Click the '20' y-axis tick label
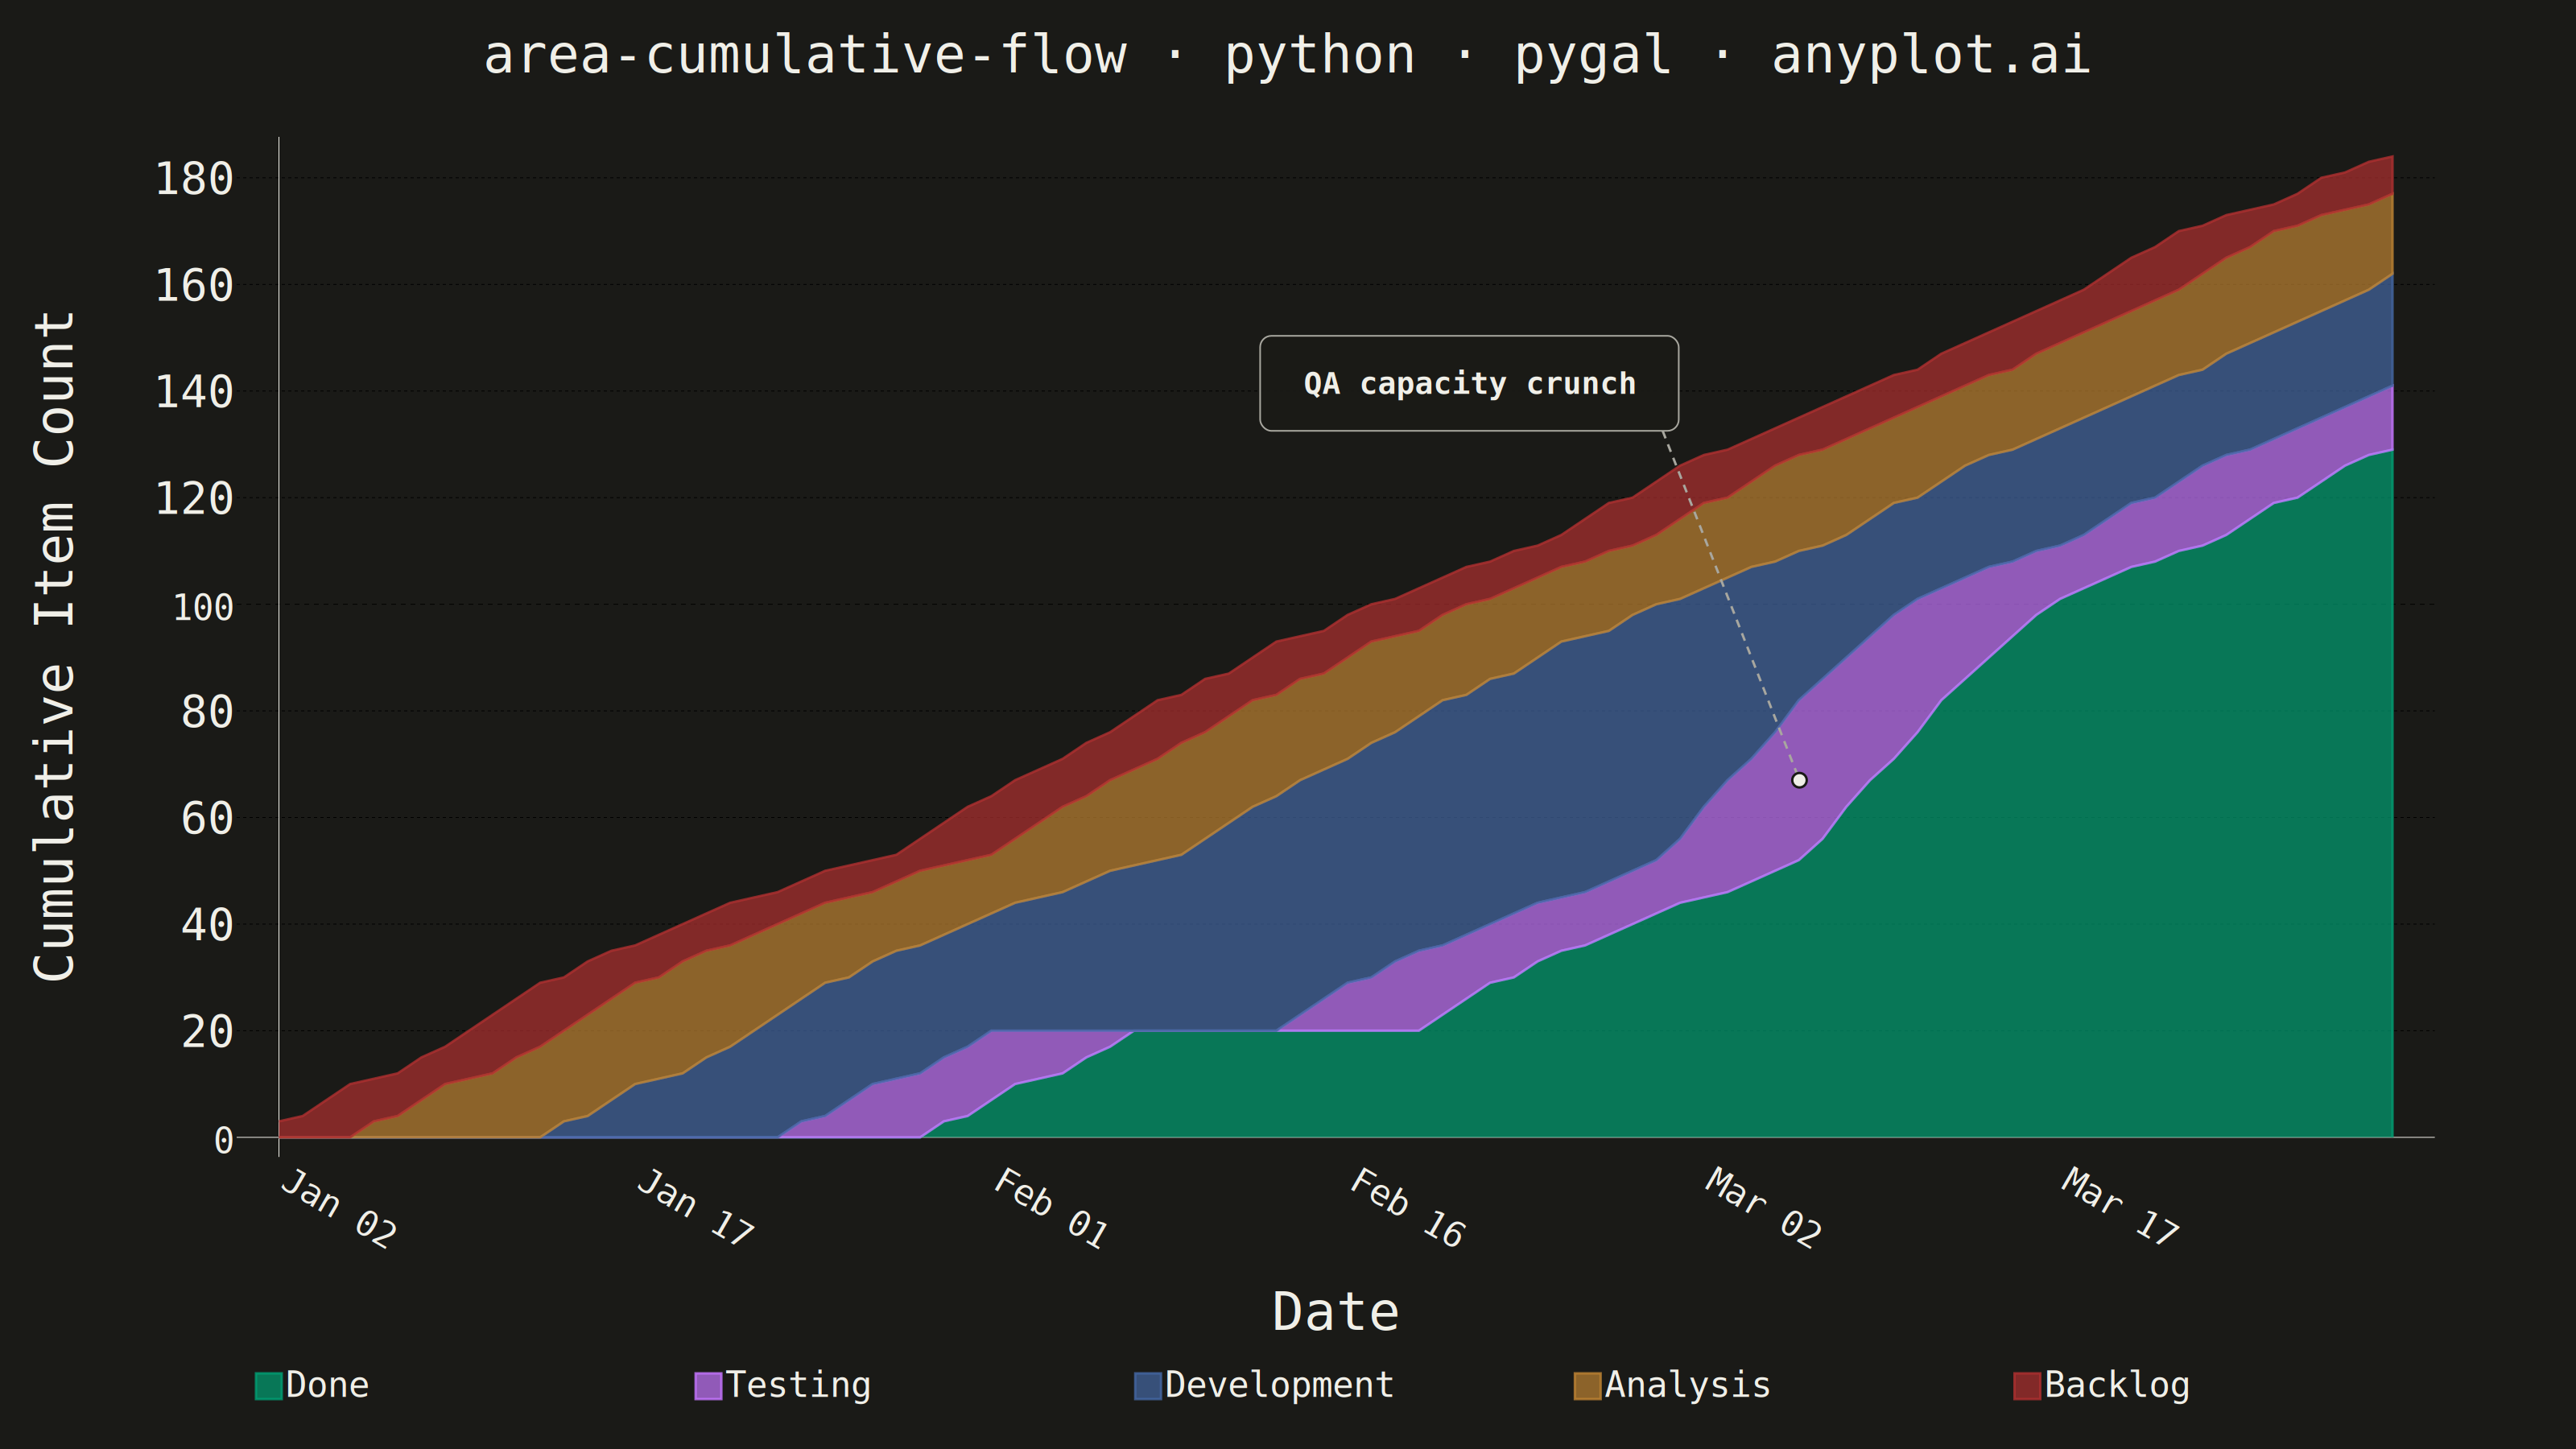This screenshot has width=2576, height=1449. coord(207,1032)
